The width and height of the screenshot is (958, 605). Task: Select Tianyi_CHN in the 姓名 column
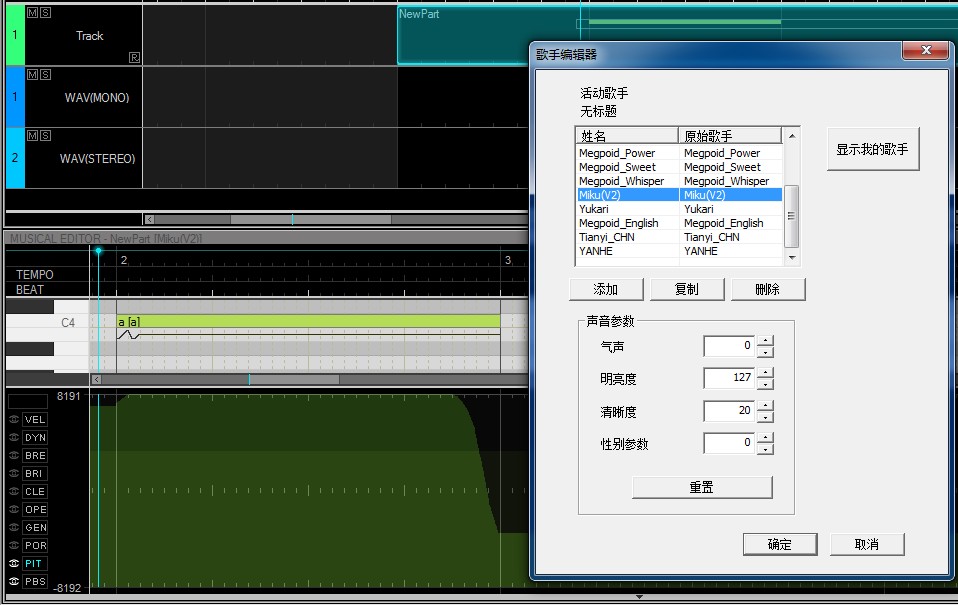(607, 237)
